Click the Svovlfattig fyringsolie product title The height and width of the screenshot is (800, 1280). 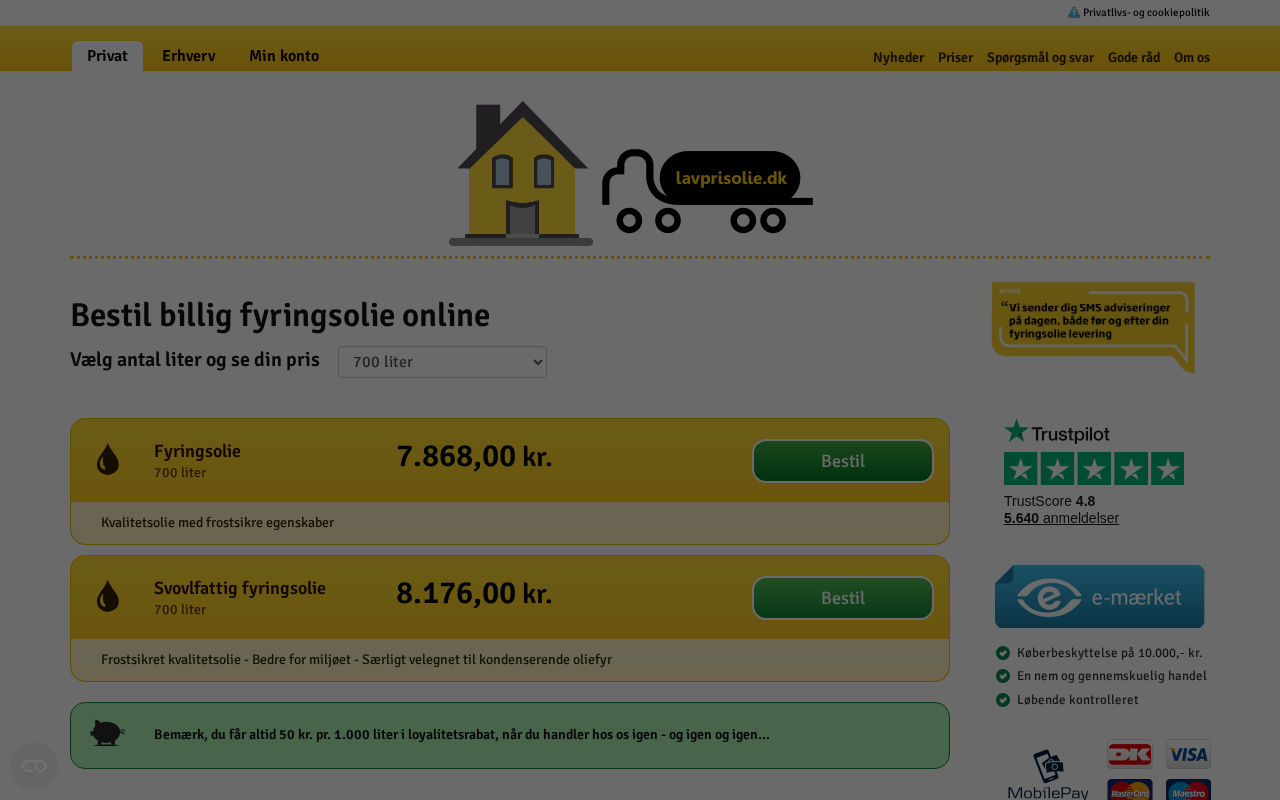(240, 588)
